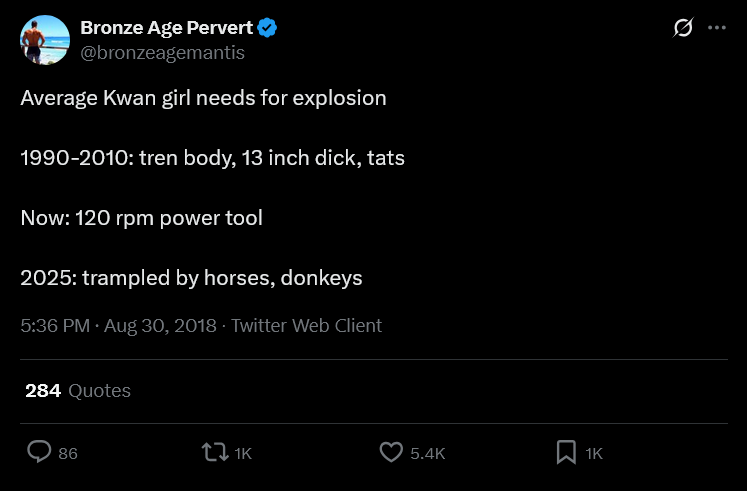This screenshot has height=491, width=747.
Task: Click the line starting with "Now: 120 rpm"
Action: 141,217
